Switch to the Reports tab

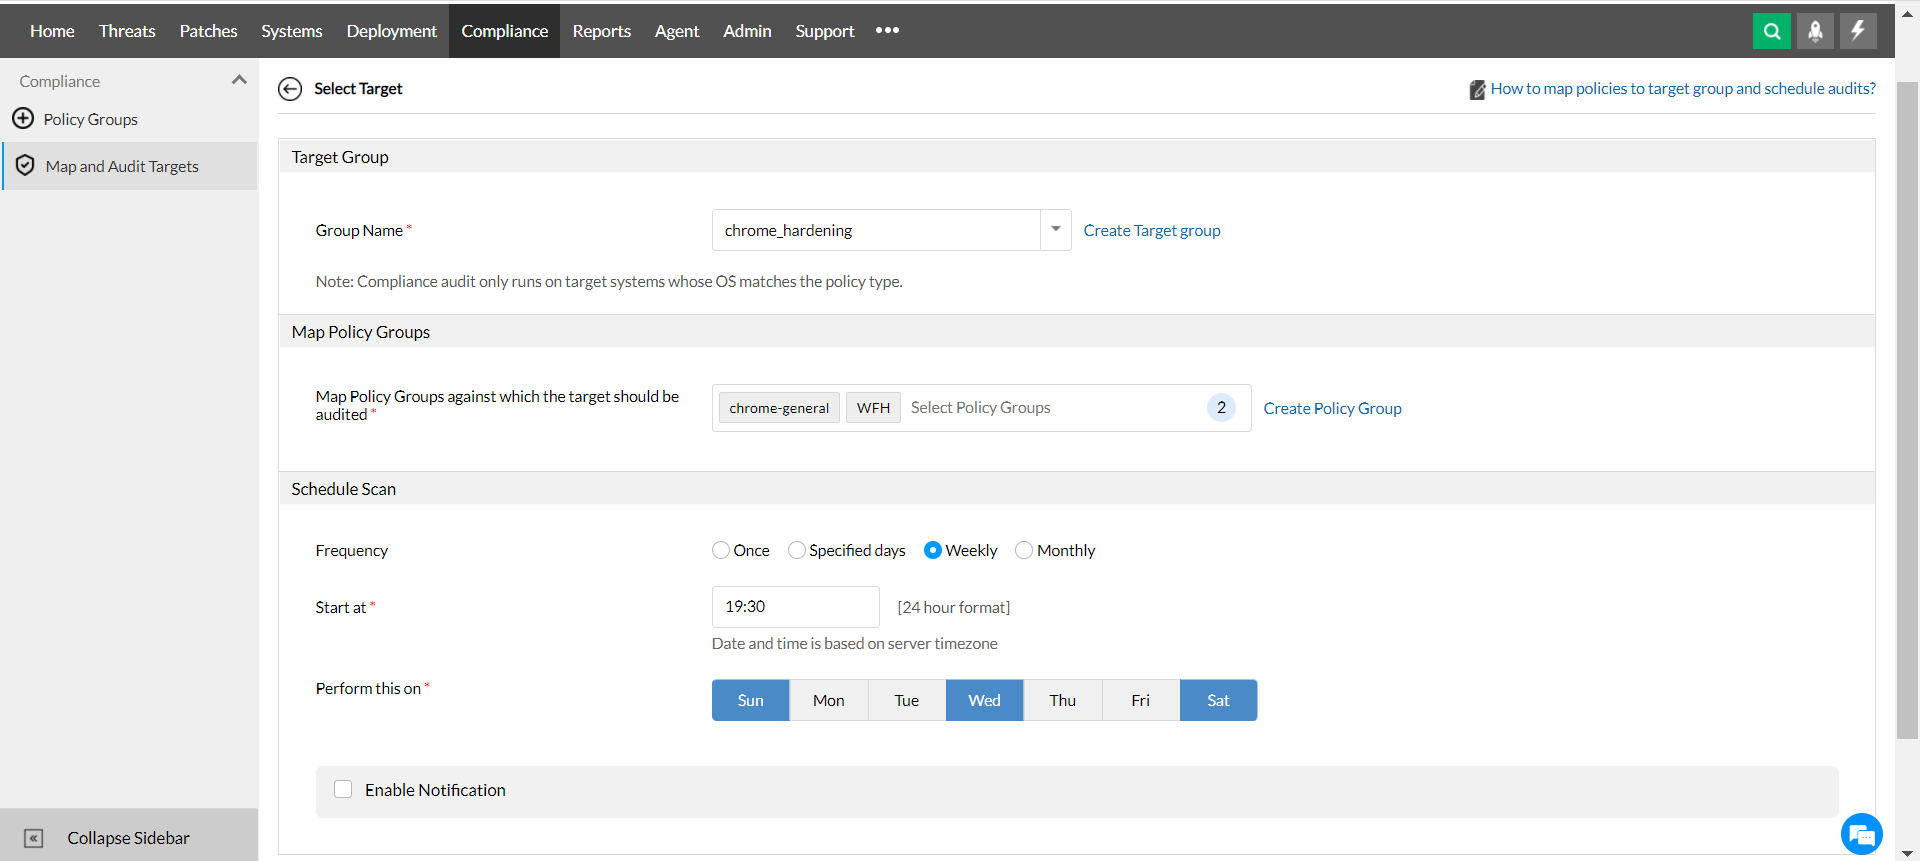pyautogui.click(x=601, y=31)
